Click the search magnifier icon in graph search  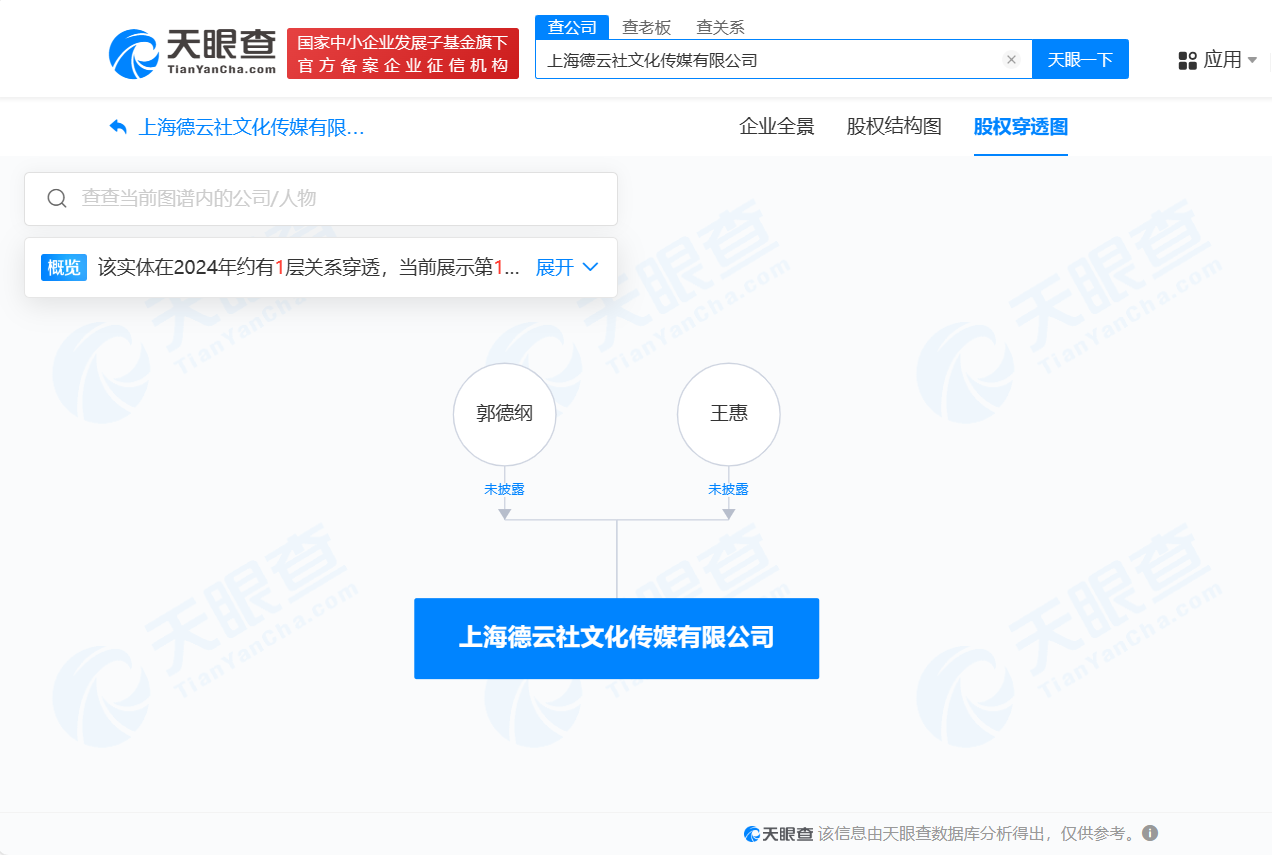tap(57, 198)
